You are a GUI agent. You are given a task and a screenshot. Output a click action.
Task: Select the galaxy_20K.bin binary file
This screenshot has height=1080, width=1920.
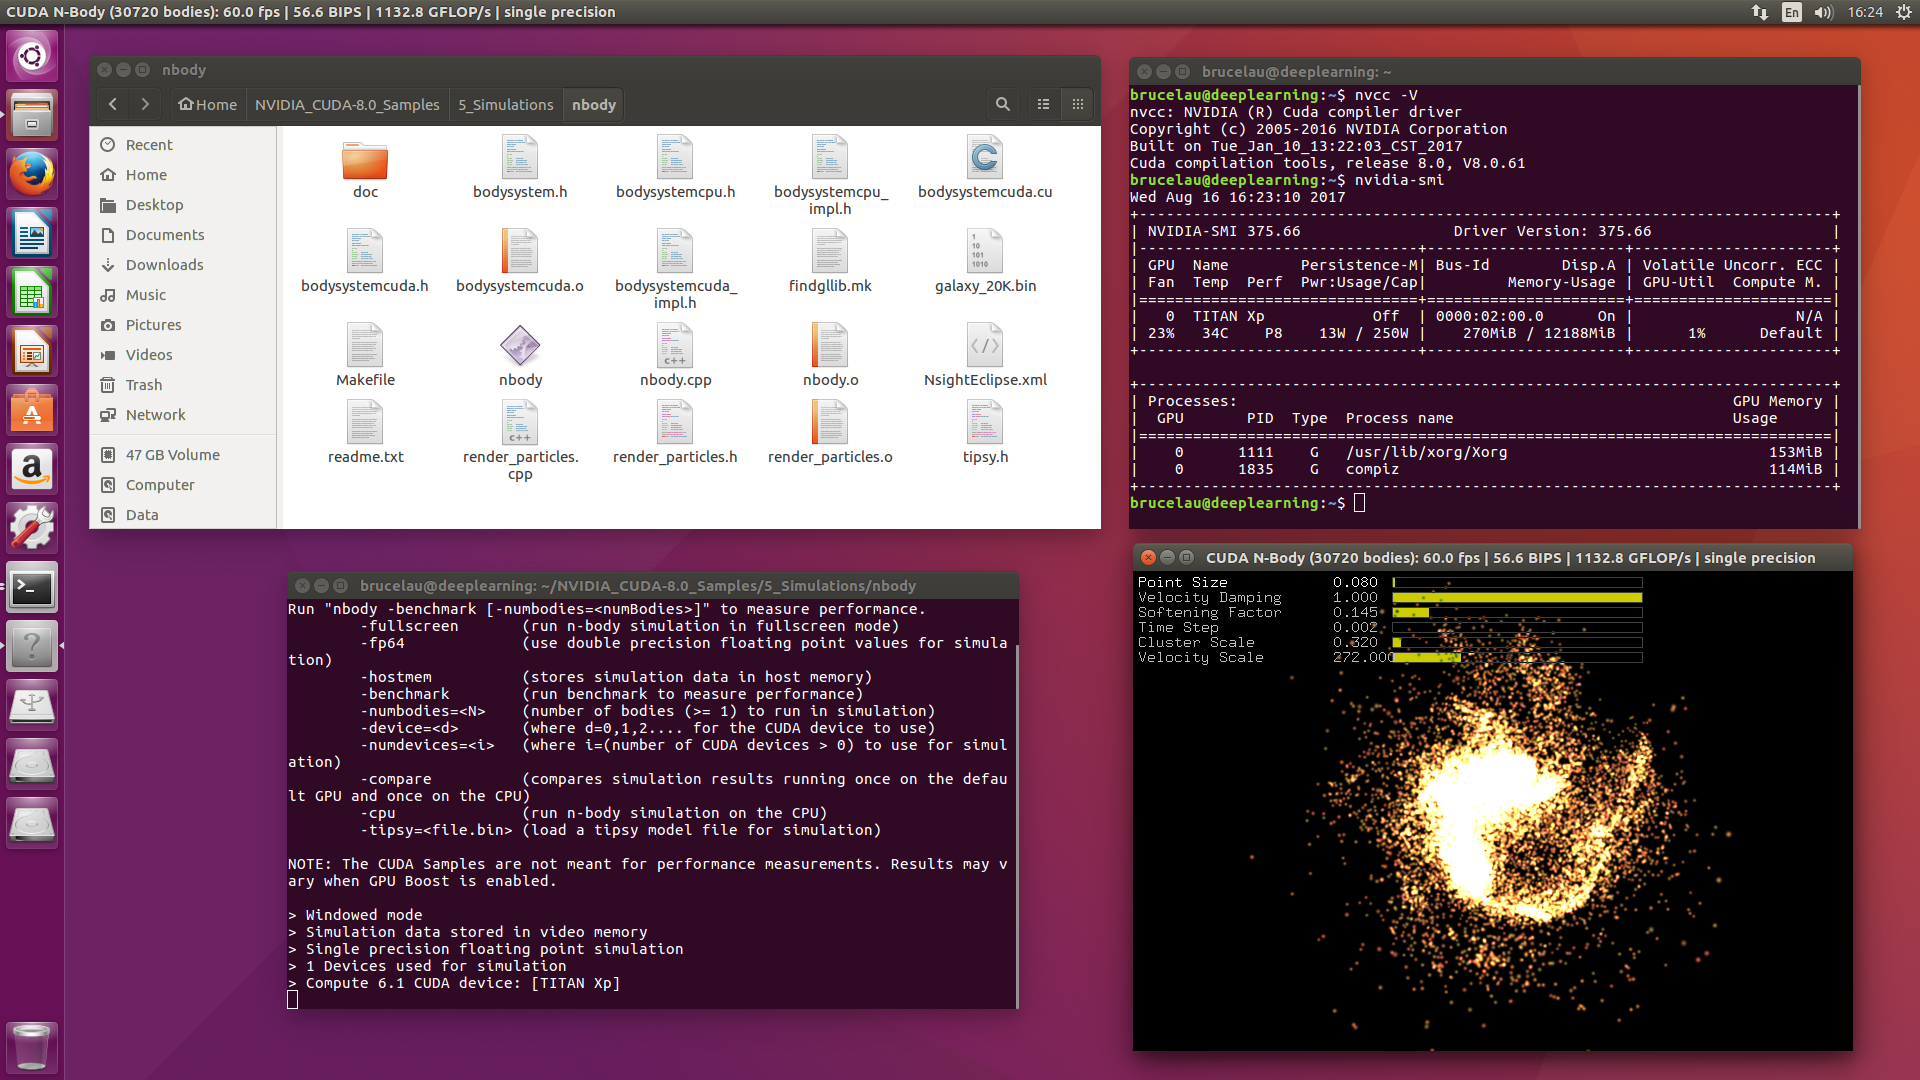[985, 252]
